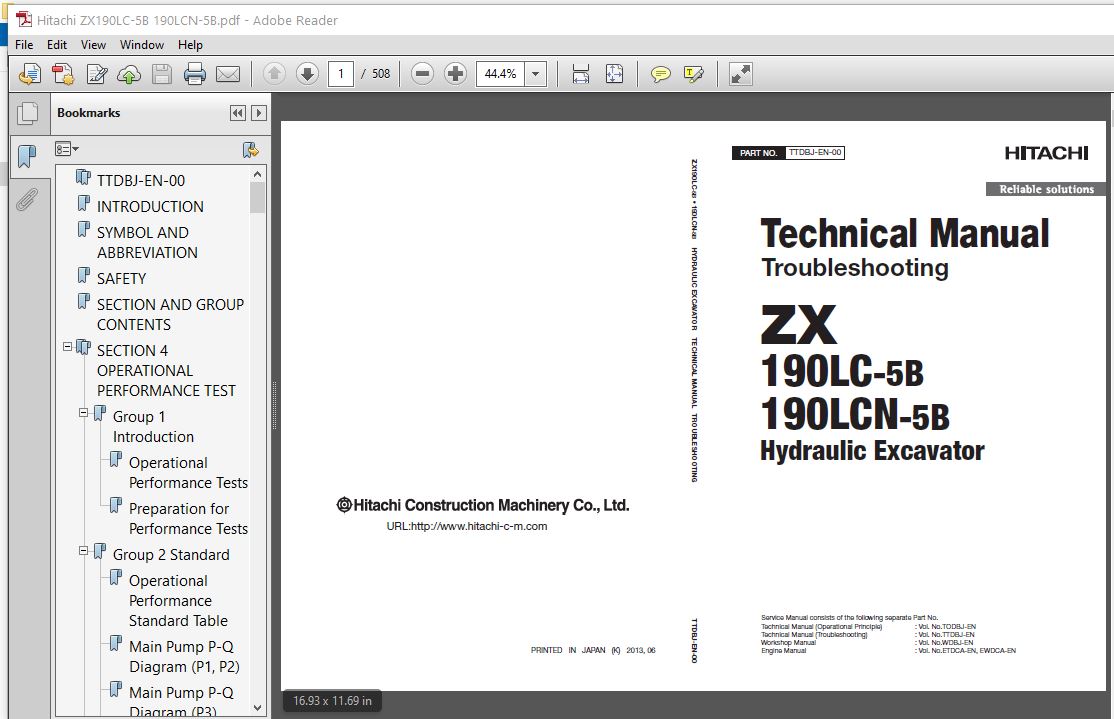Click the find current bookmark icon
Screen dimensions: 1114x719
(250, 150)
